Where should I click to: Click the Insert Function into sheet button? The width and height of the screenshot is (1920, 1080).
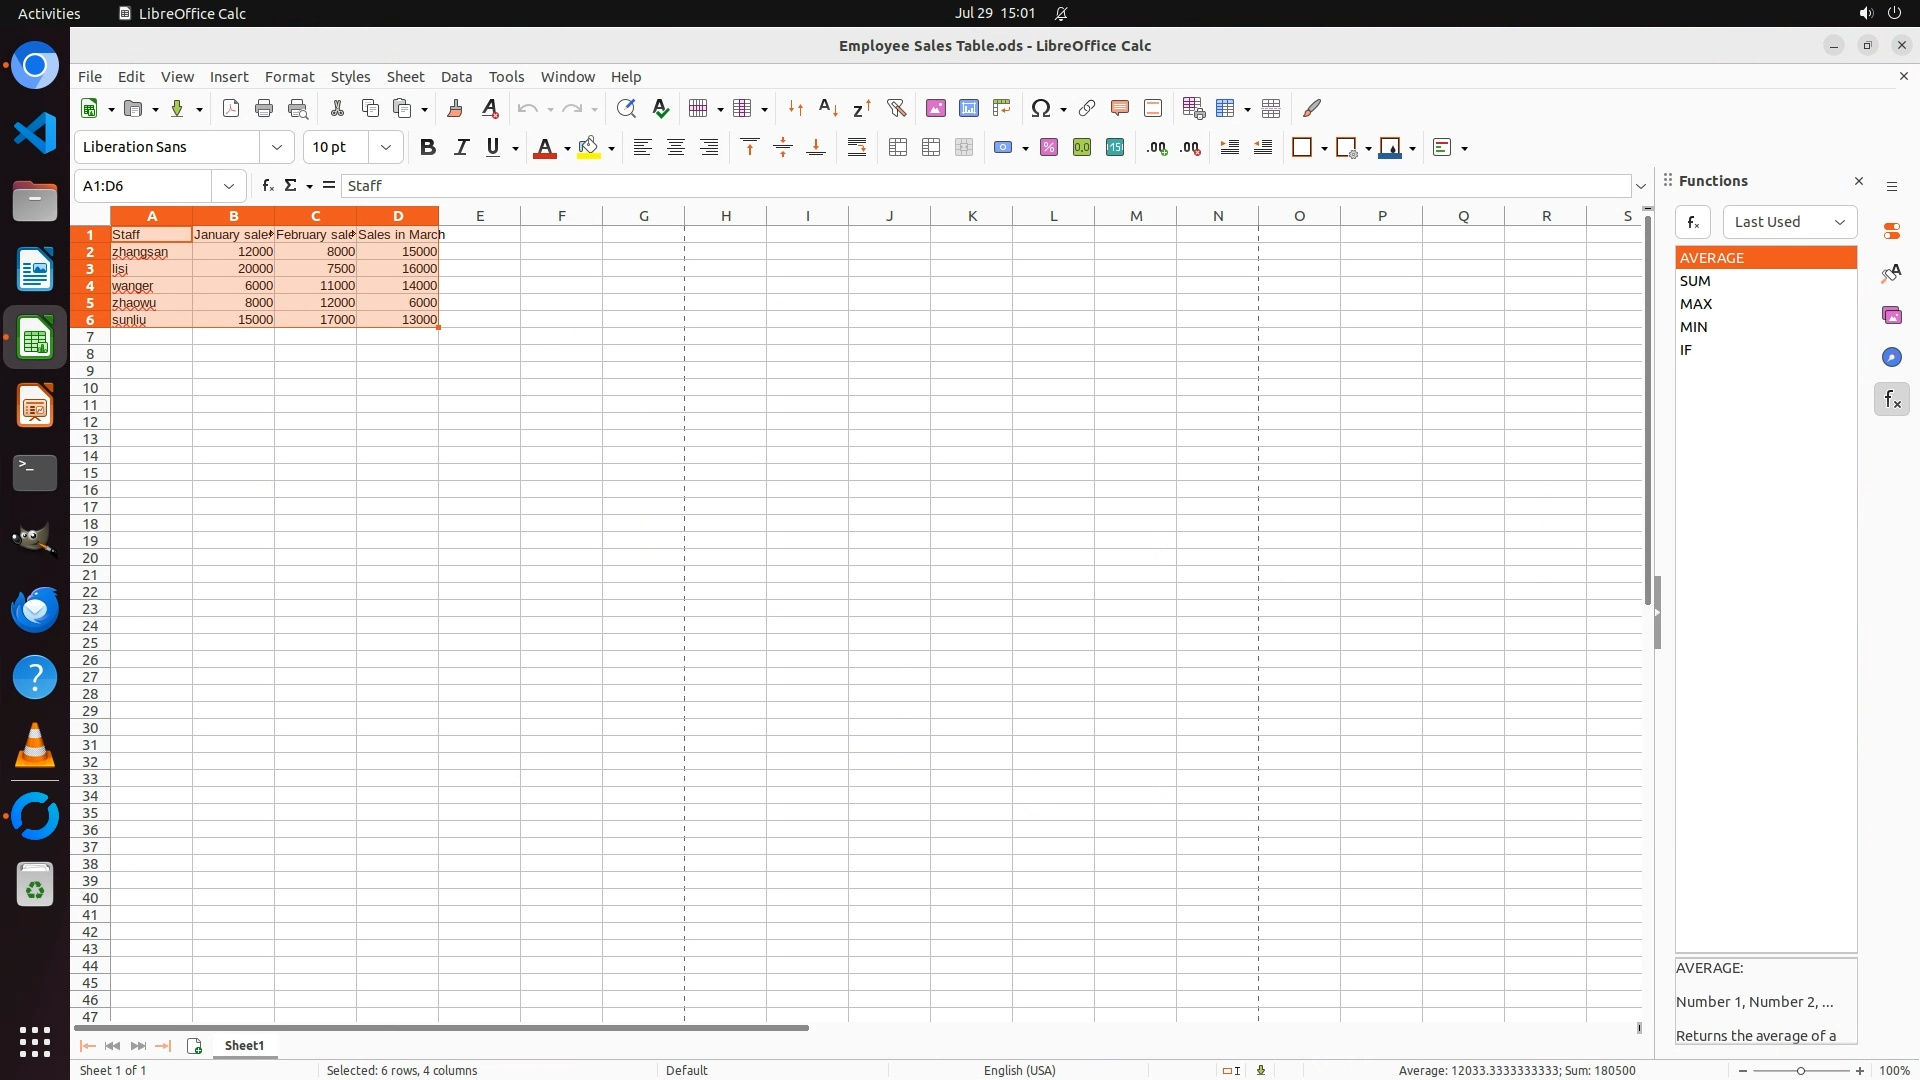tap(1692, 222)
